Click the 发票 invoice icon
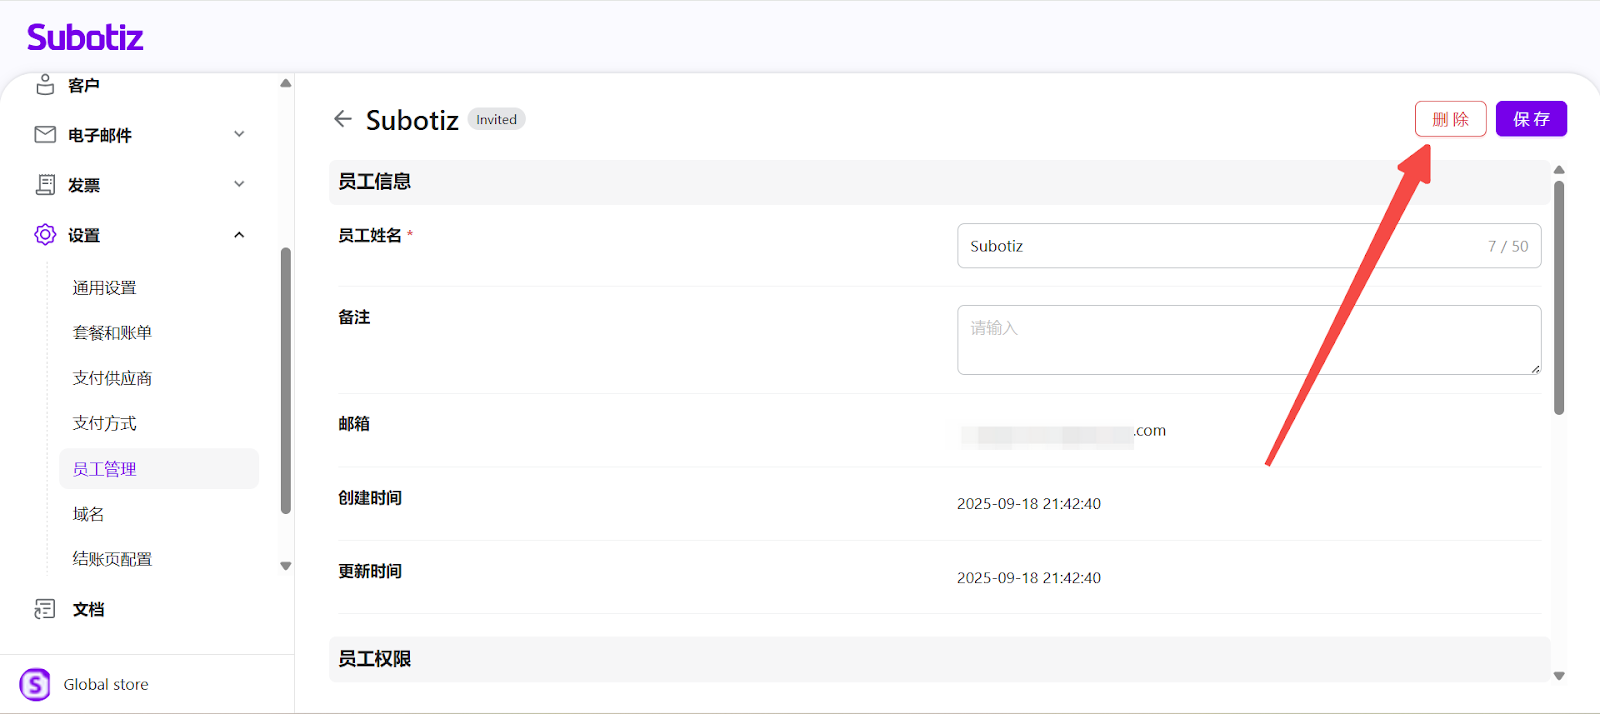 (x=45, y=184)
